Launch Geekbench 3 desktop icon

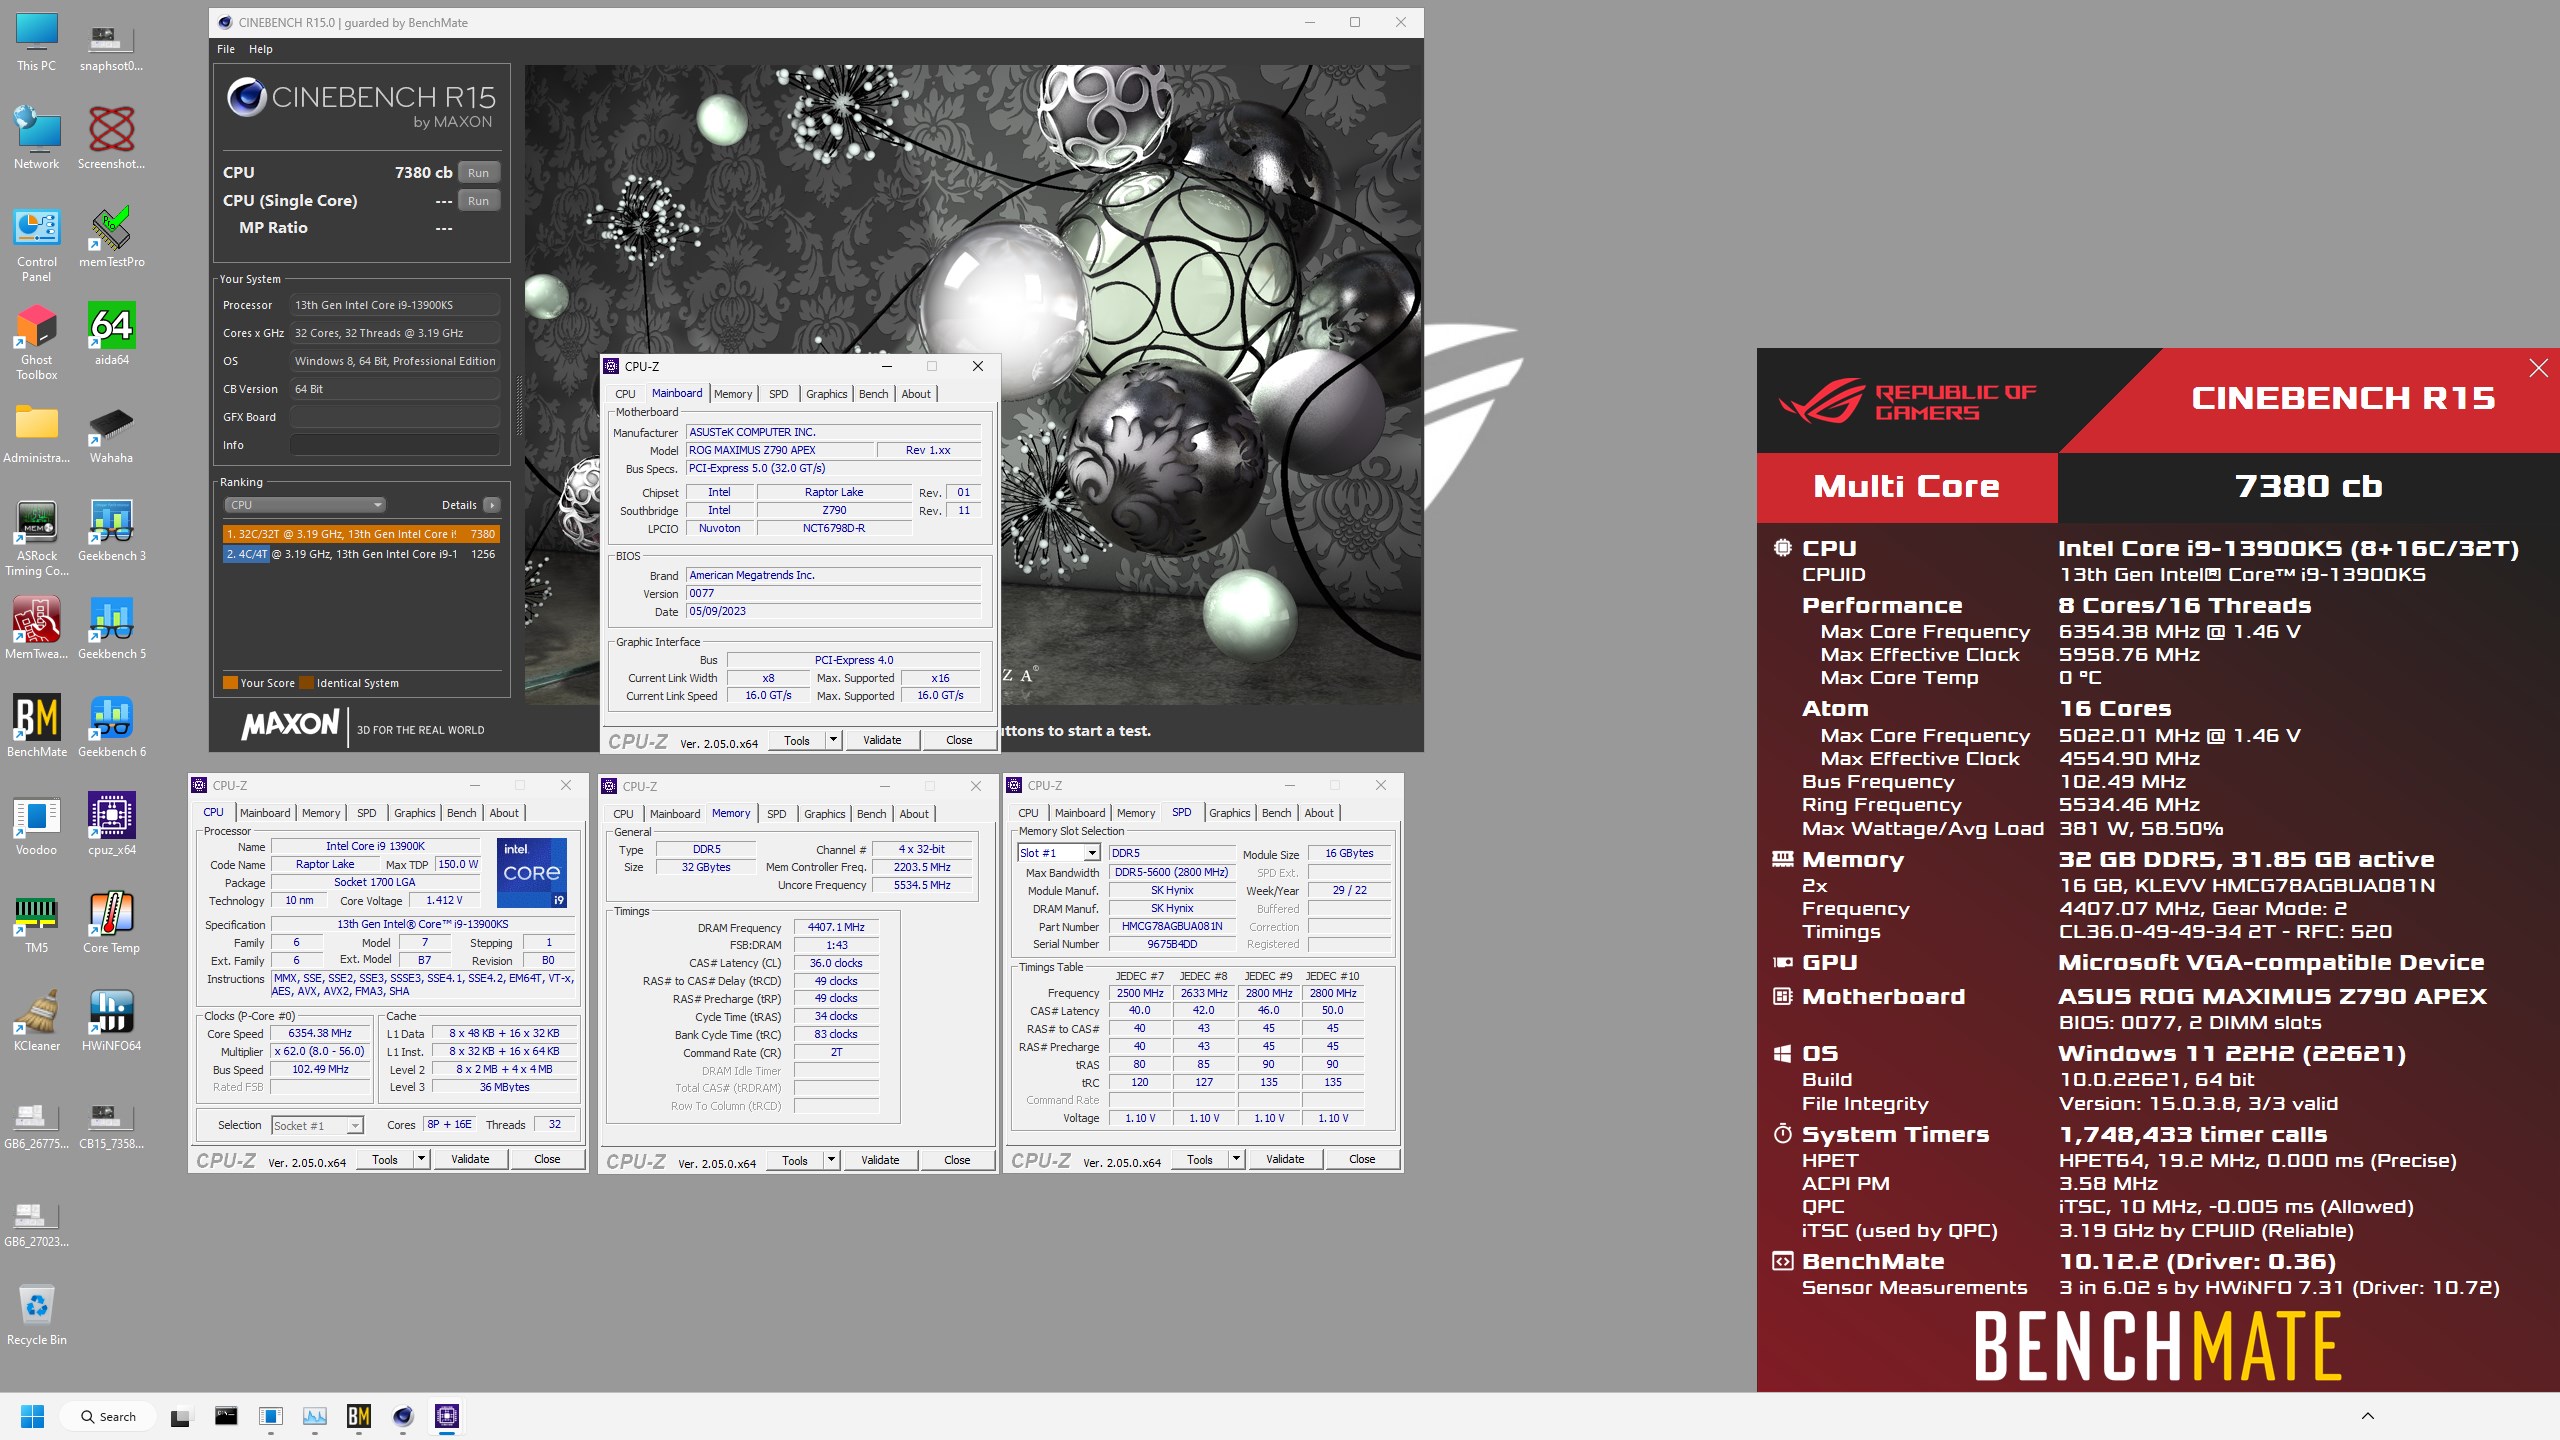(x=111, y=531)
